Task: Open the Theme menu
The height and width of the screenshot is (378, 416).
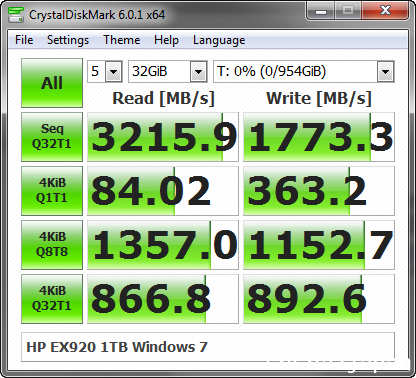Action: click(122, 40)
